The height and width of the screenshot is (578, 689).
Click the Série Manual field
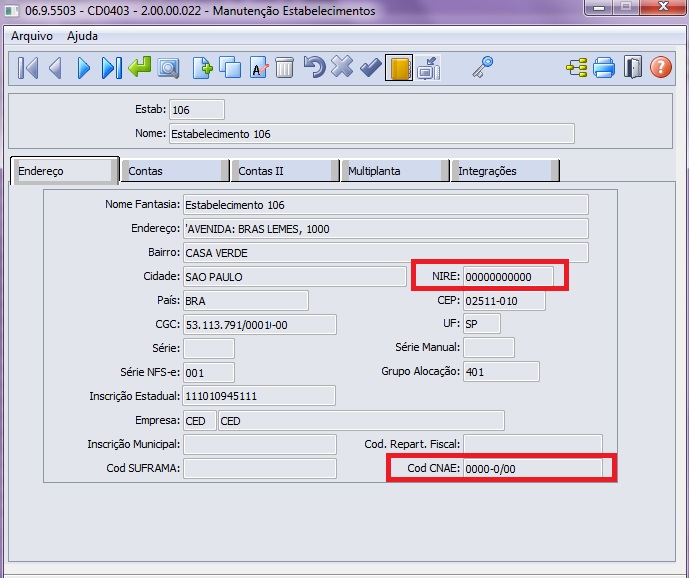pyautogui.click(x=489, y=347)
